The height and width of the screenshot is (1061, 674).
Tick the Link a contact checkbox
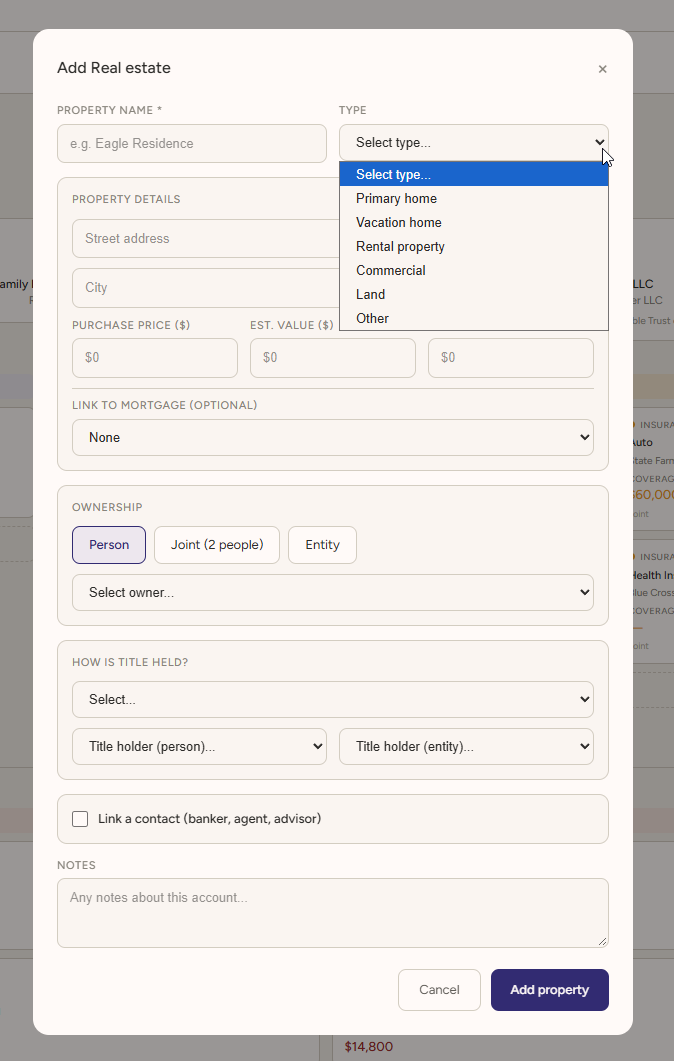tap(80, 819)
